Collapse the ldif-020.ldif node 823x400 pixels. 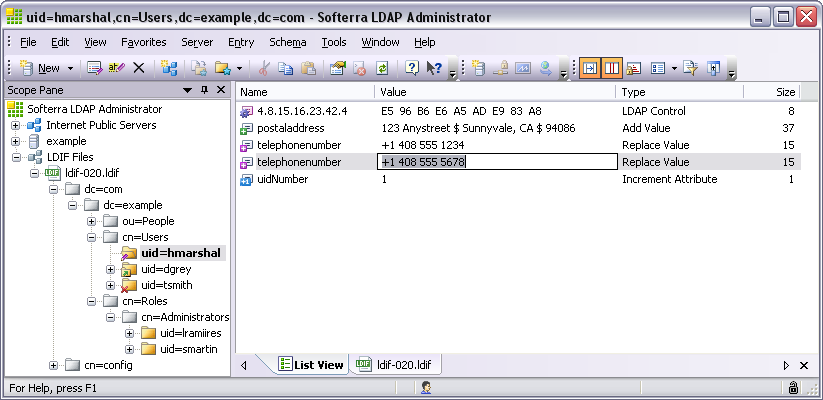point(35,173)
